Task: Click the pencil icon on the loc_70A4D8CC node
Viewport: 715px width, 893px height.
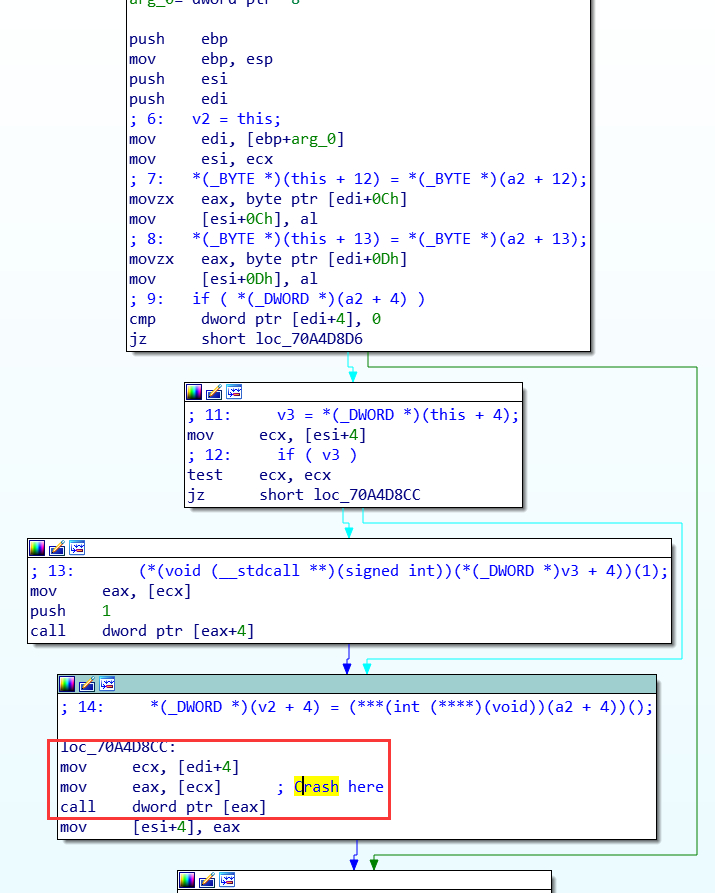Action: tap(87, 684)
